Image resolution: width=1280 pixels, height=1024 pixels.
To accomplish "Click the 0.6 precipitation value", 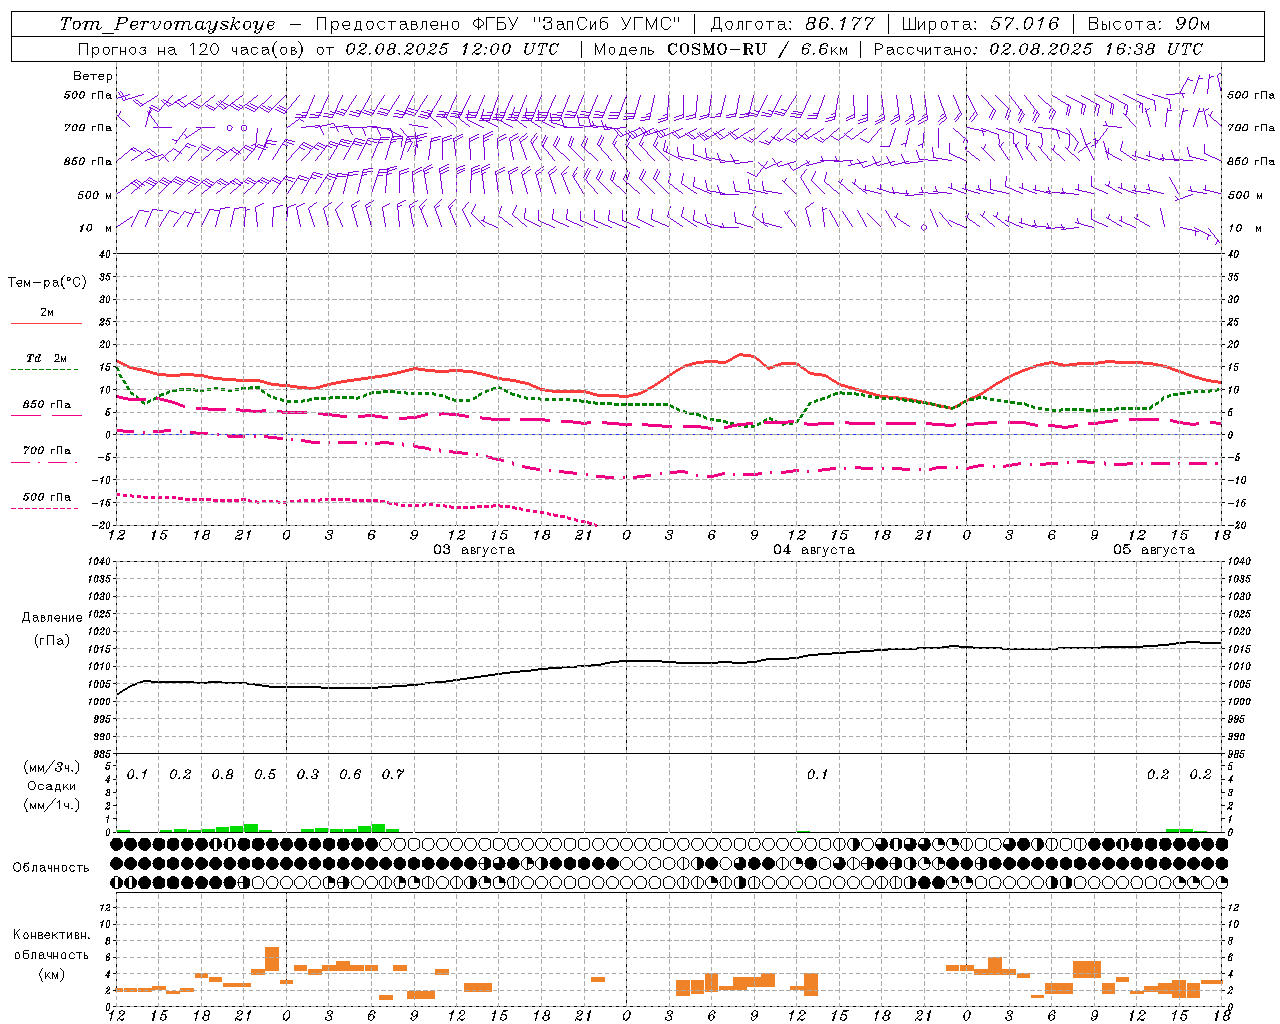I will click(x=350, y=775).
